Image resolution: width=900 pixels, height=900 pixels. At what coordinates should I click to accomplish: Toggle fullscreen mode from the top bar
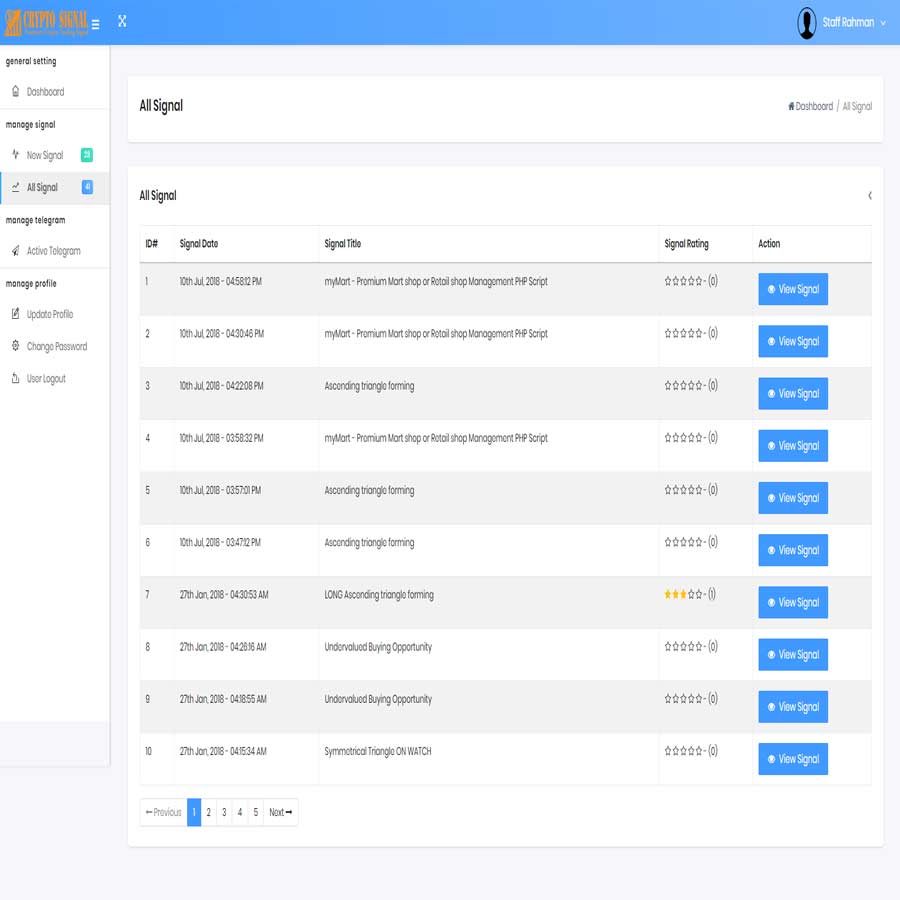click(x=122, y=19)
